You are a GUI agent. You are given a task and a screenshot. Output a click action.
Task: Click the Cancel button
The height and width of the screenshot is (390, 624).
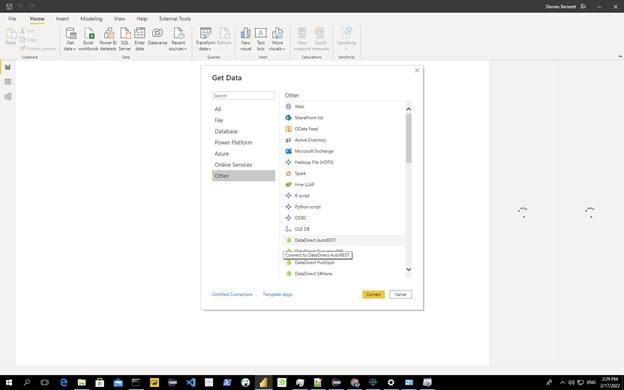pos(400,294)
